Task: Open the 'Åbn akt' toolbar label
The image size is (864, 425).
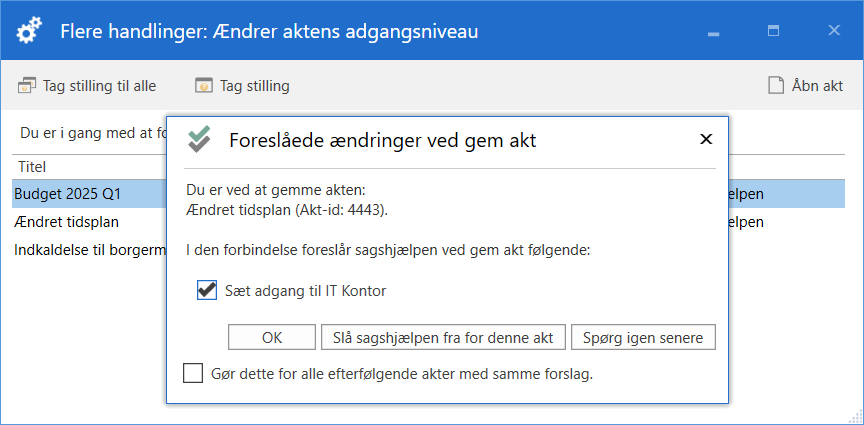Action: (x=817, y=86)
